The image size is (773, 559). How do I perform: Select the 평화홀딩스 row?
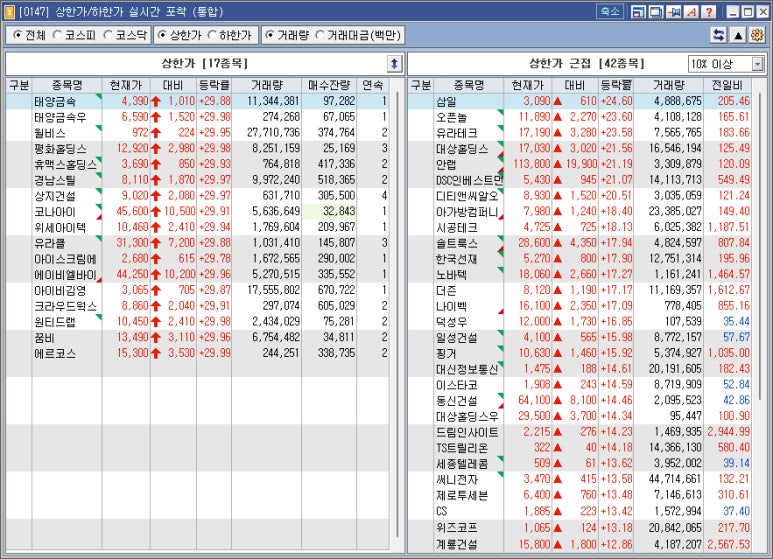197,148
